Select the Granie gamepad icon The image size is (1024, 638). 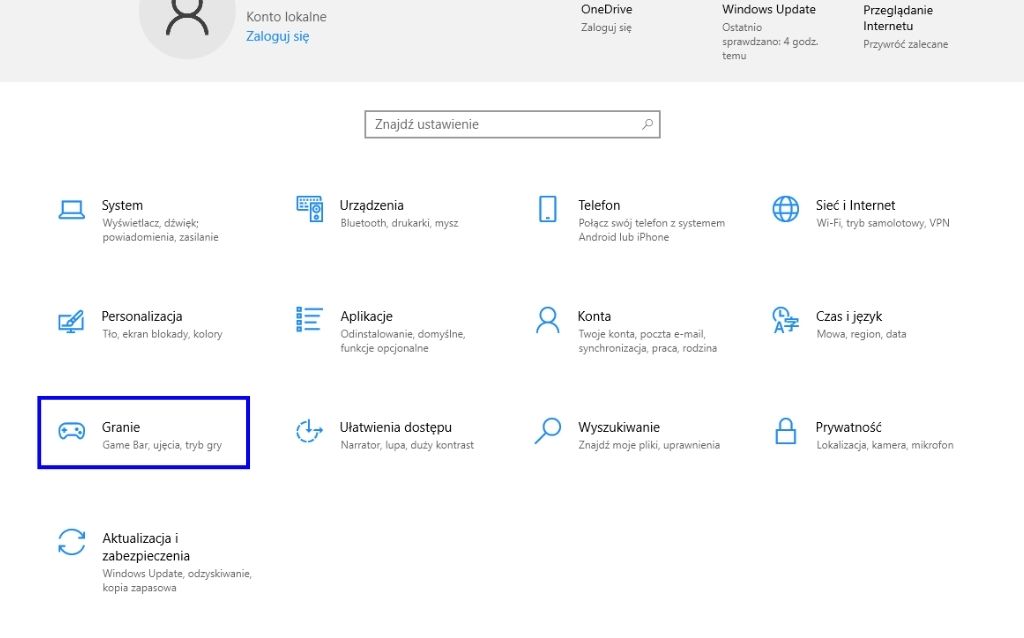(x=71, y=431)
